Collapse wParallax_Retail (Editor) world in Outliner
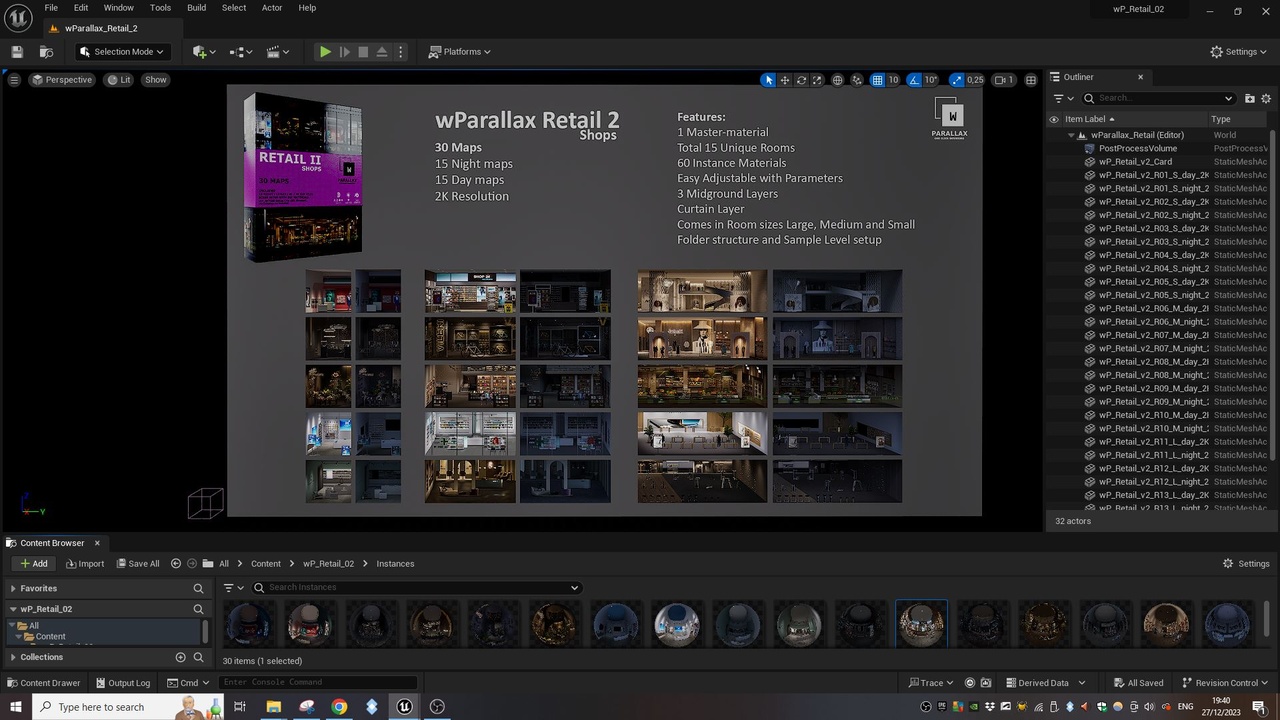Viewport: 1280px width, 720px height. coord(1071,135)
